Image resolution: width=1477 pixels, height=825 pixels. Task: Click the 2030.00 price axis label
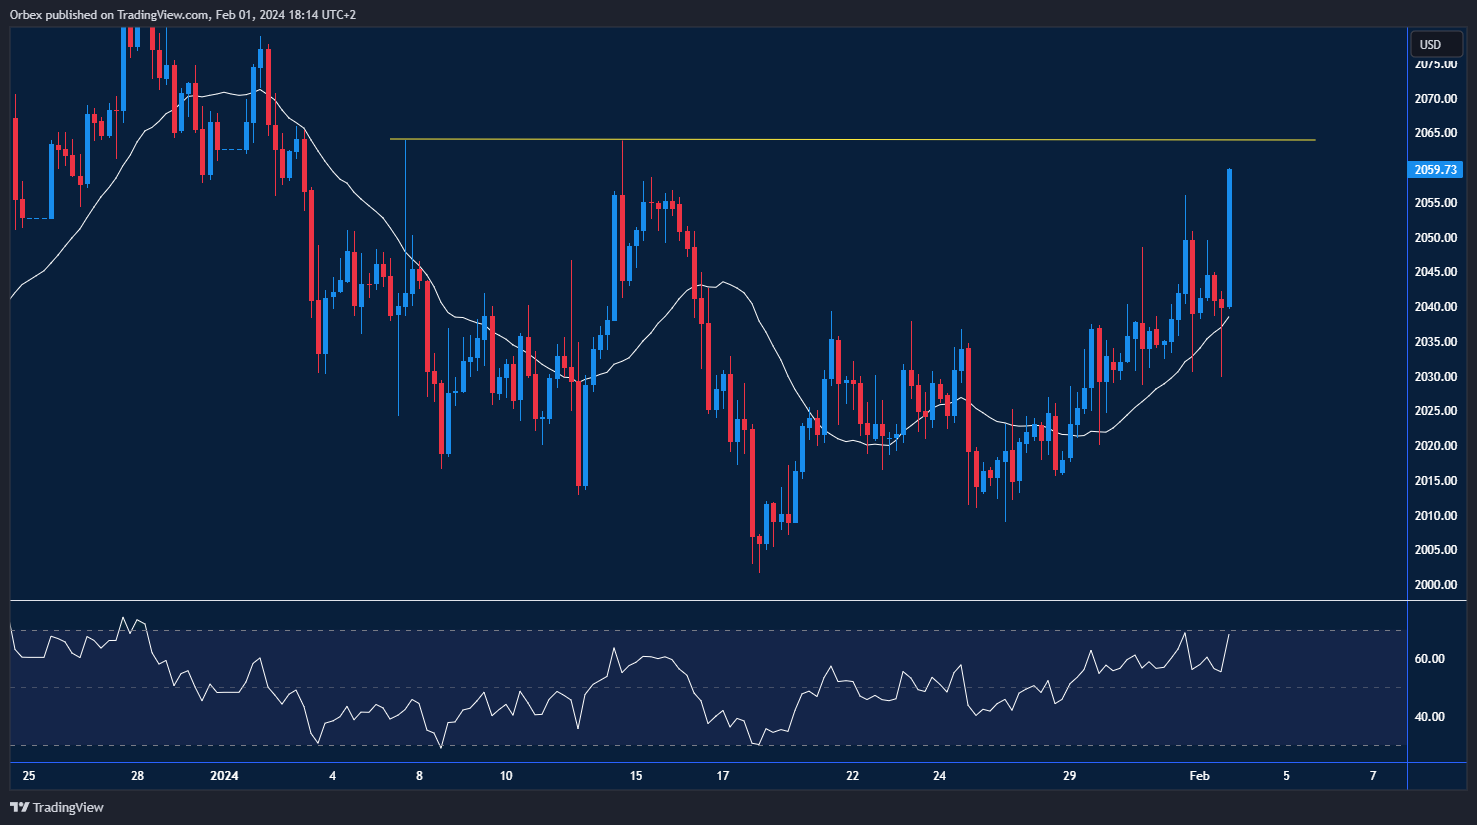[1435, 377]
